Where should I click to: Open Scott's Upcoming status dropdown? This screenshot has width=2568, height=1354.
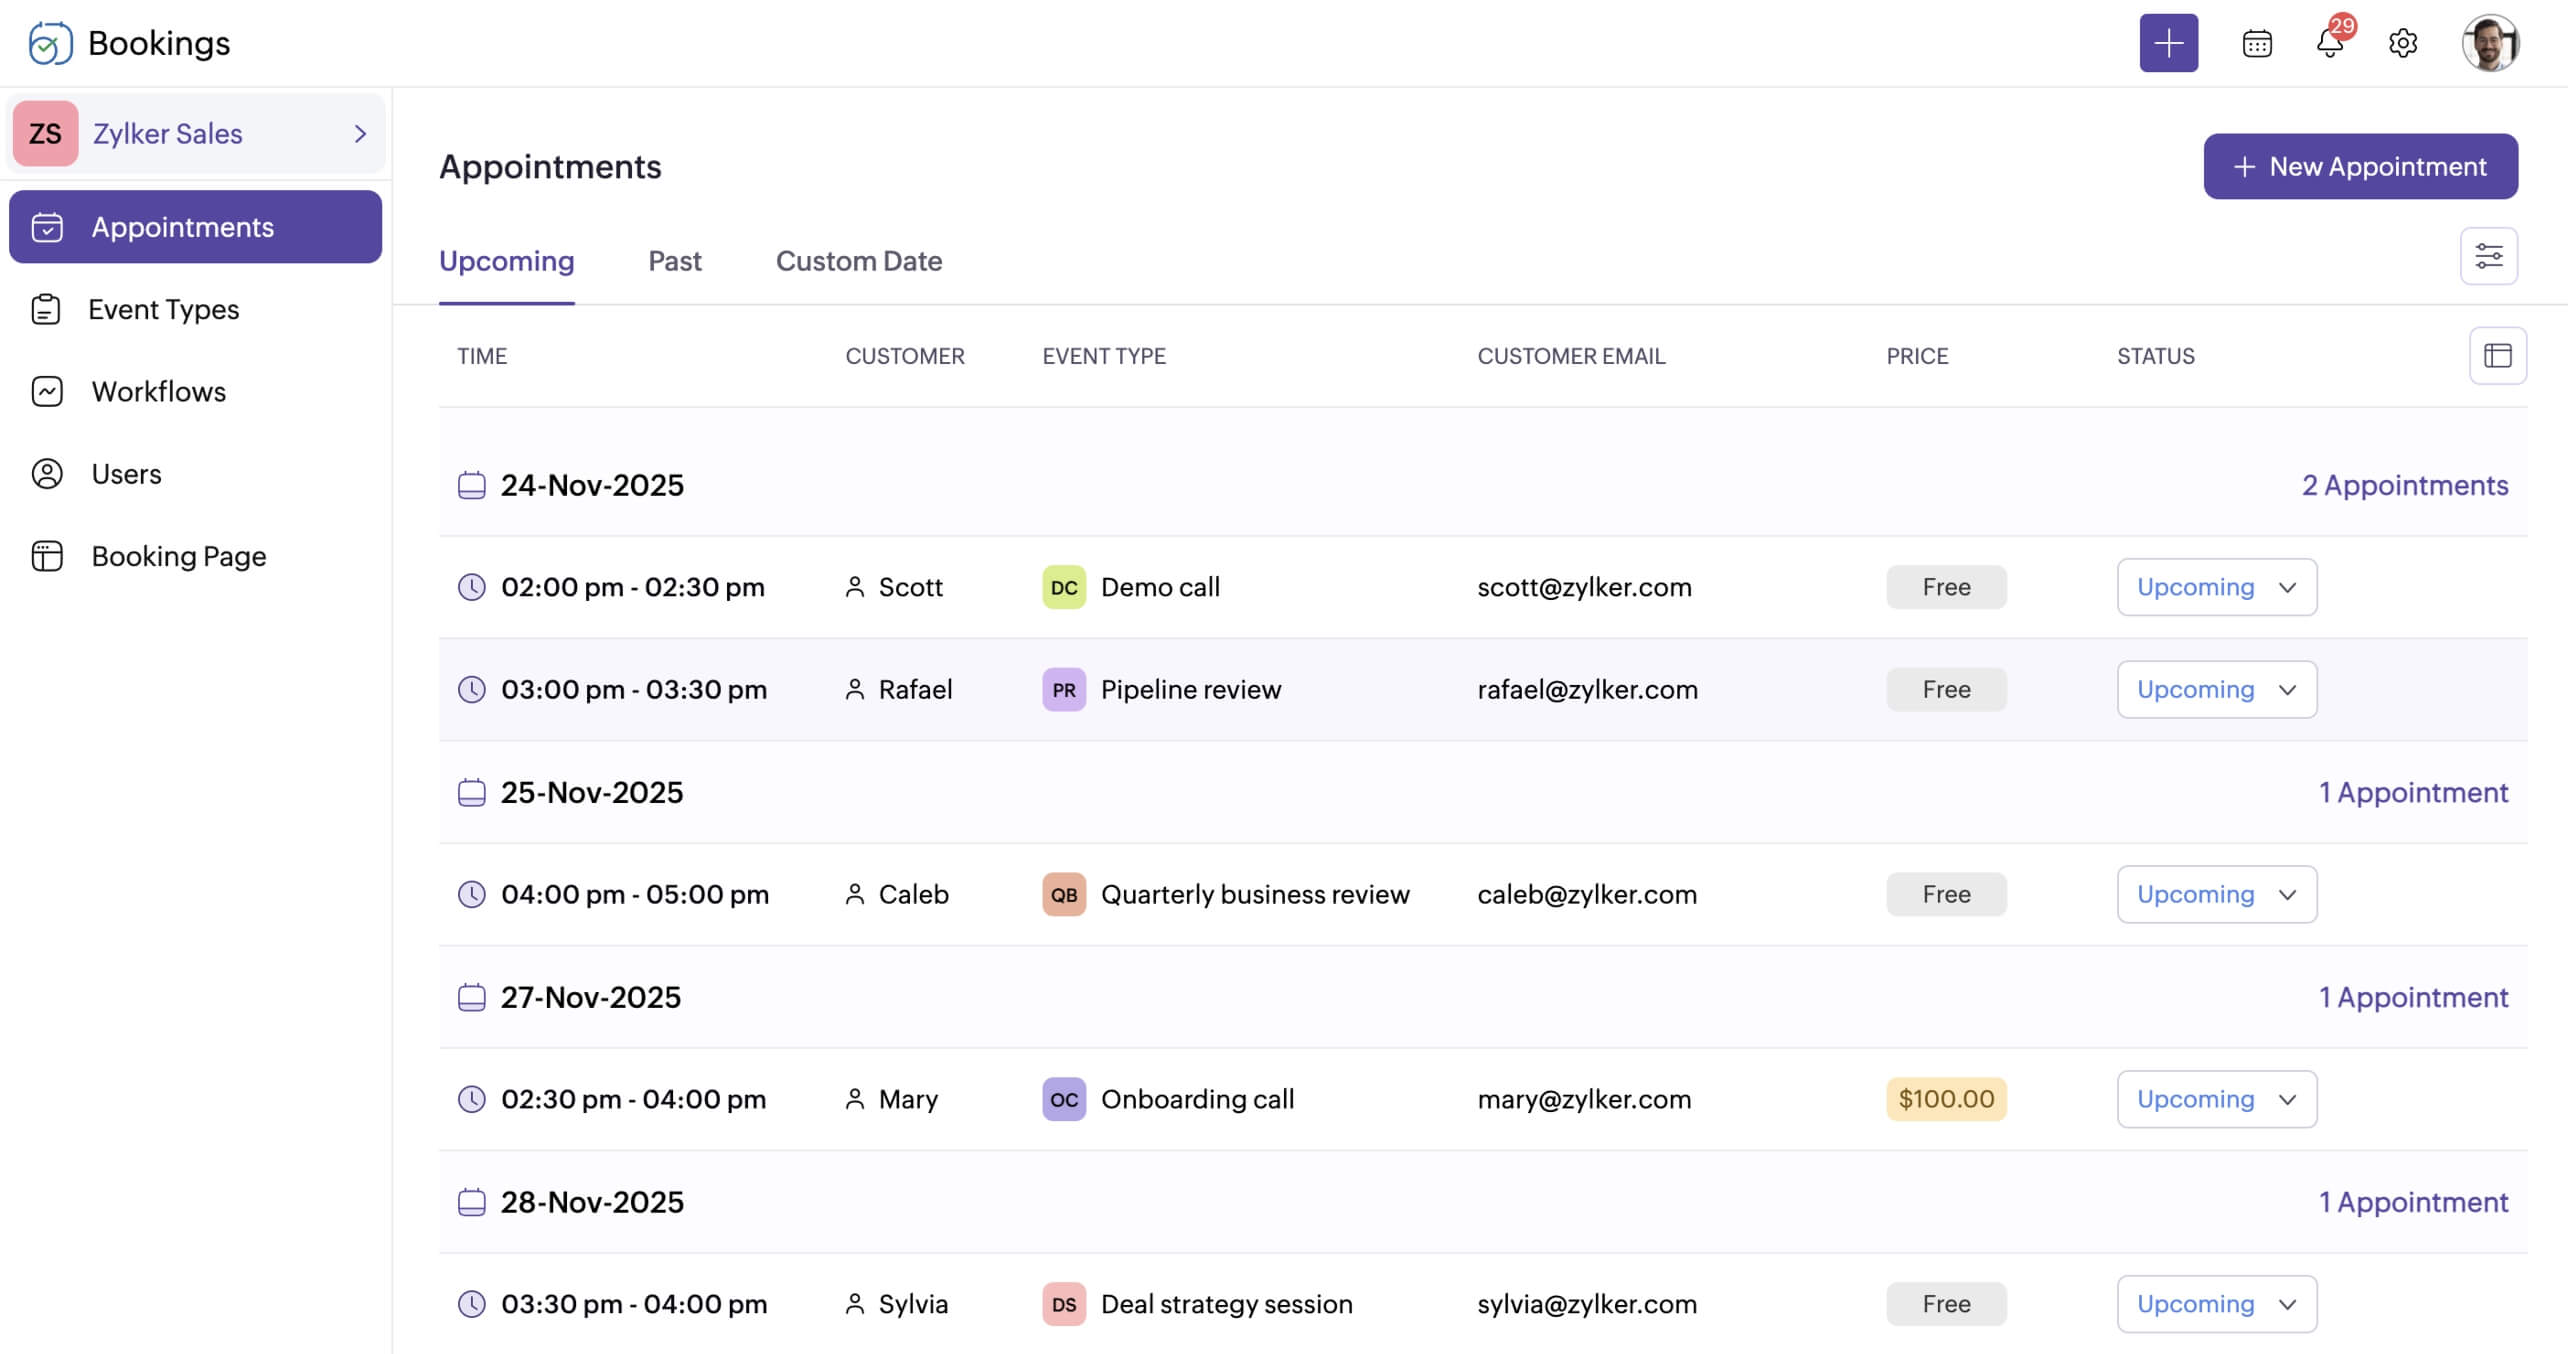2216,587
